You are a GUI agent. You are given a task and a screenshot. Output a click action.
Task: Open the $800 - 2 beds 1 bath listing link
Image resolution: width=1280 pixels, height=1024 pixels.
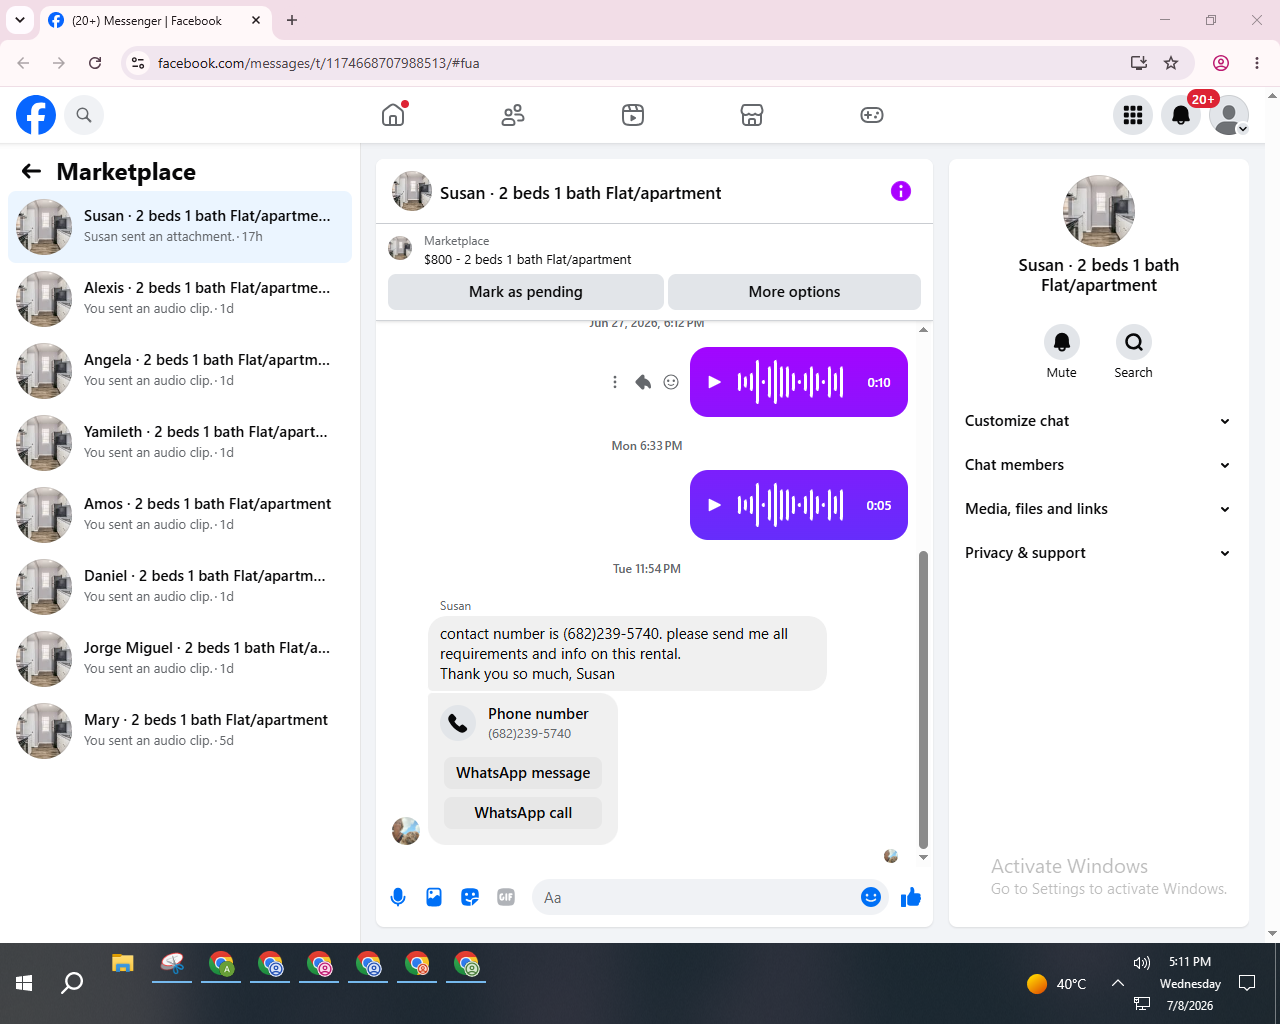click(x=527, y=259)
